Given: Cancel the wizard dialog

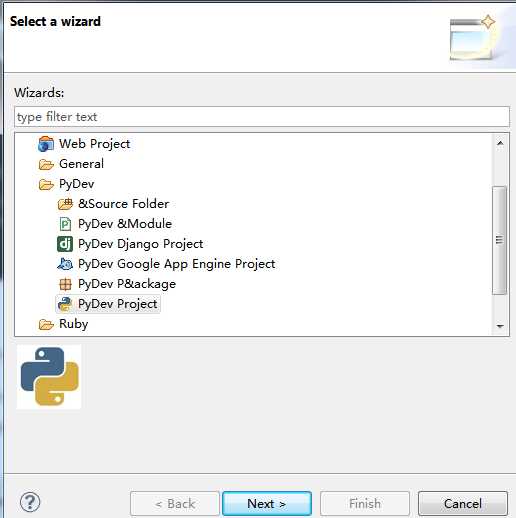Looking at the screenshot, I should coord(463,503).
